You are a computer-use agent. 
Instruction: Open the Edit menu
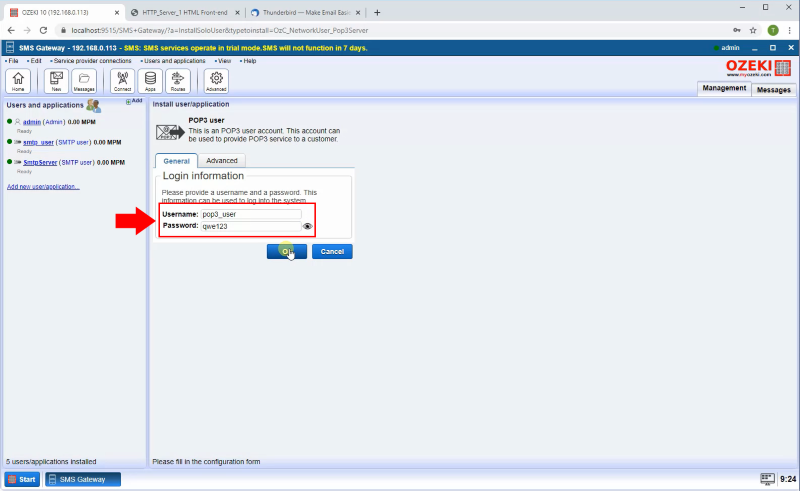(x=35, y=61)
